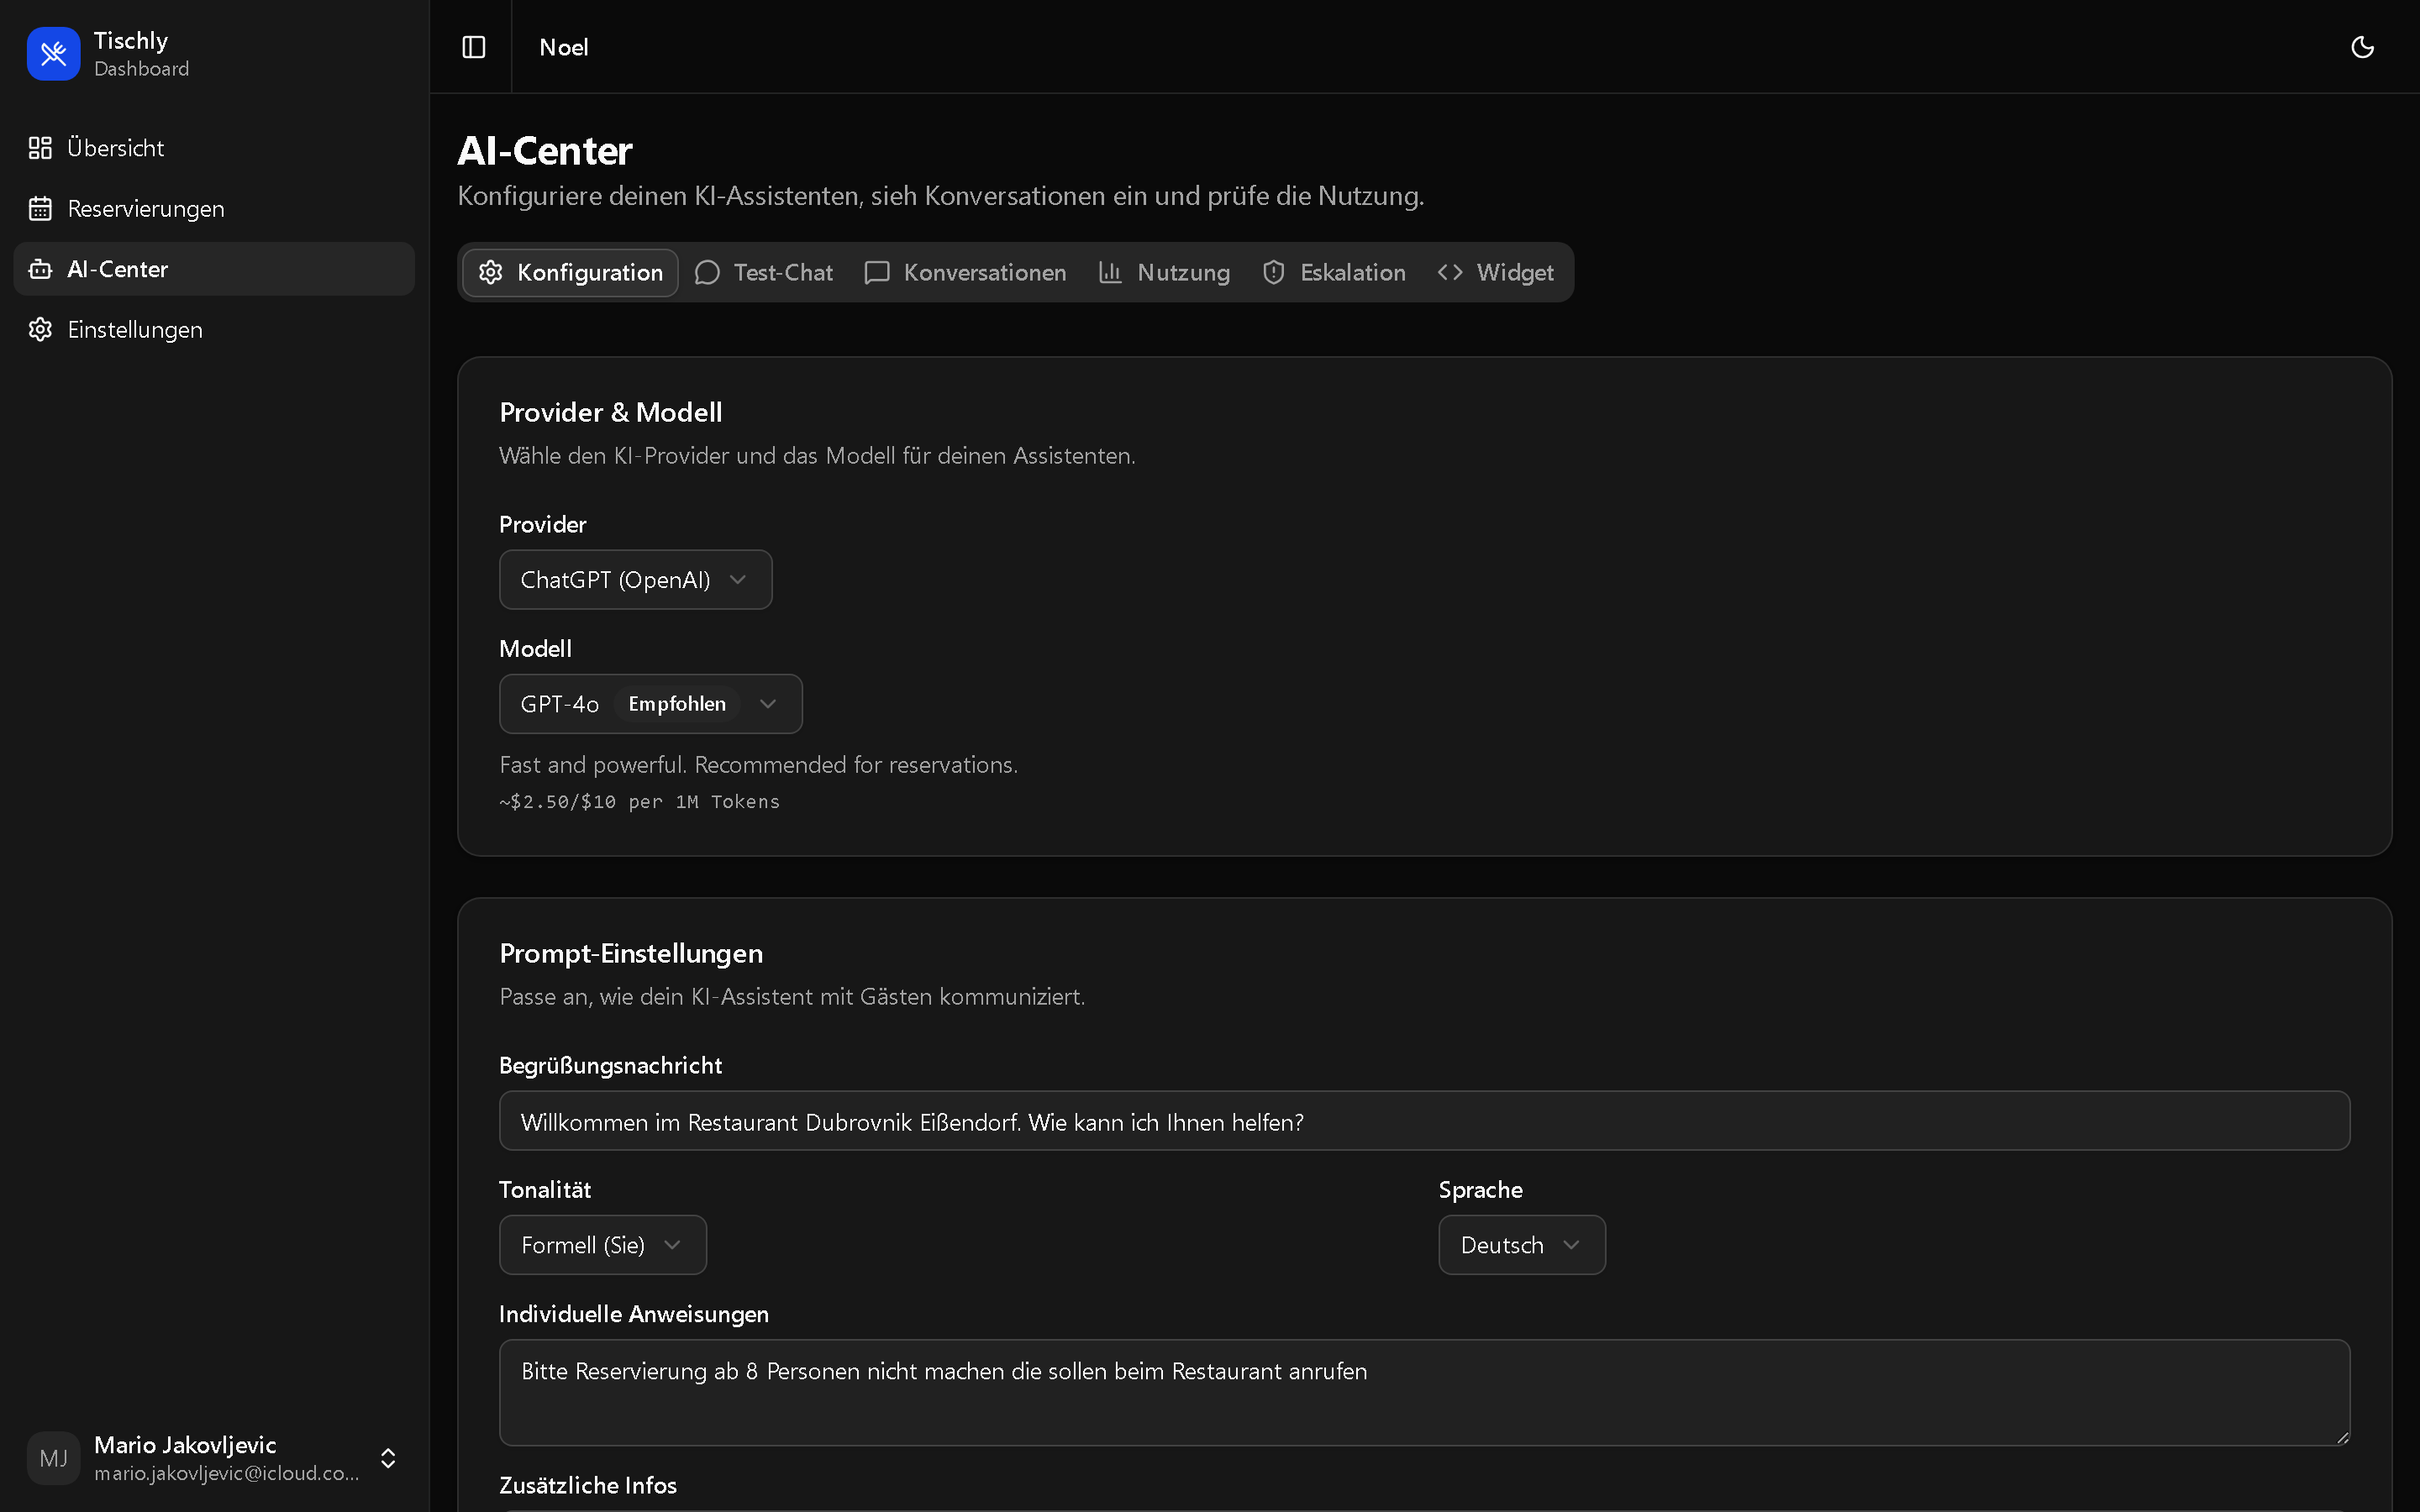Toggle dark mode with the moon icon
2420x1512 pixels.
coord(2363,46)
